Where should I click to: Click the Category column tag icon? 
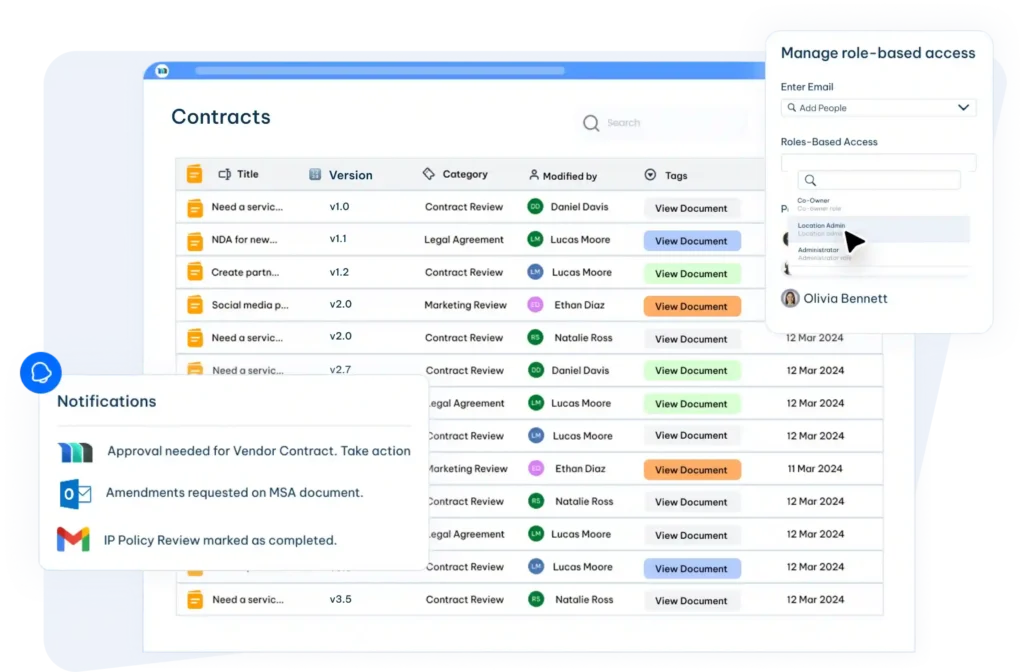pyautogui.click(x=428, y=173)
